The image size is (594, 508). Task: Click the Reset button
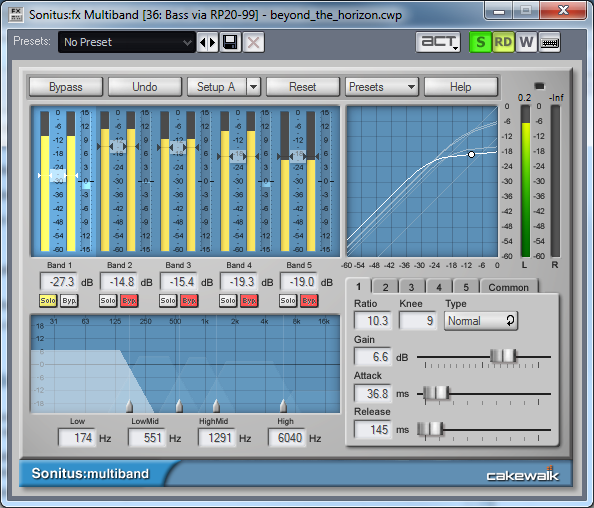[303, 87]
